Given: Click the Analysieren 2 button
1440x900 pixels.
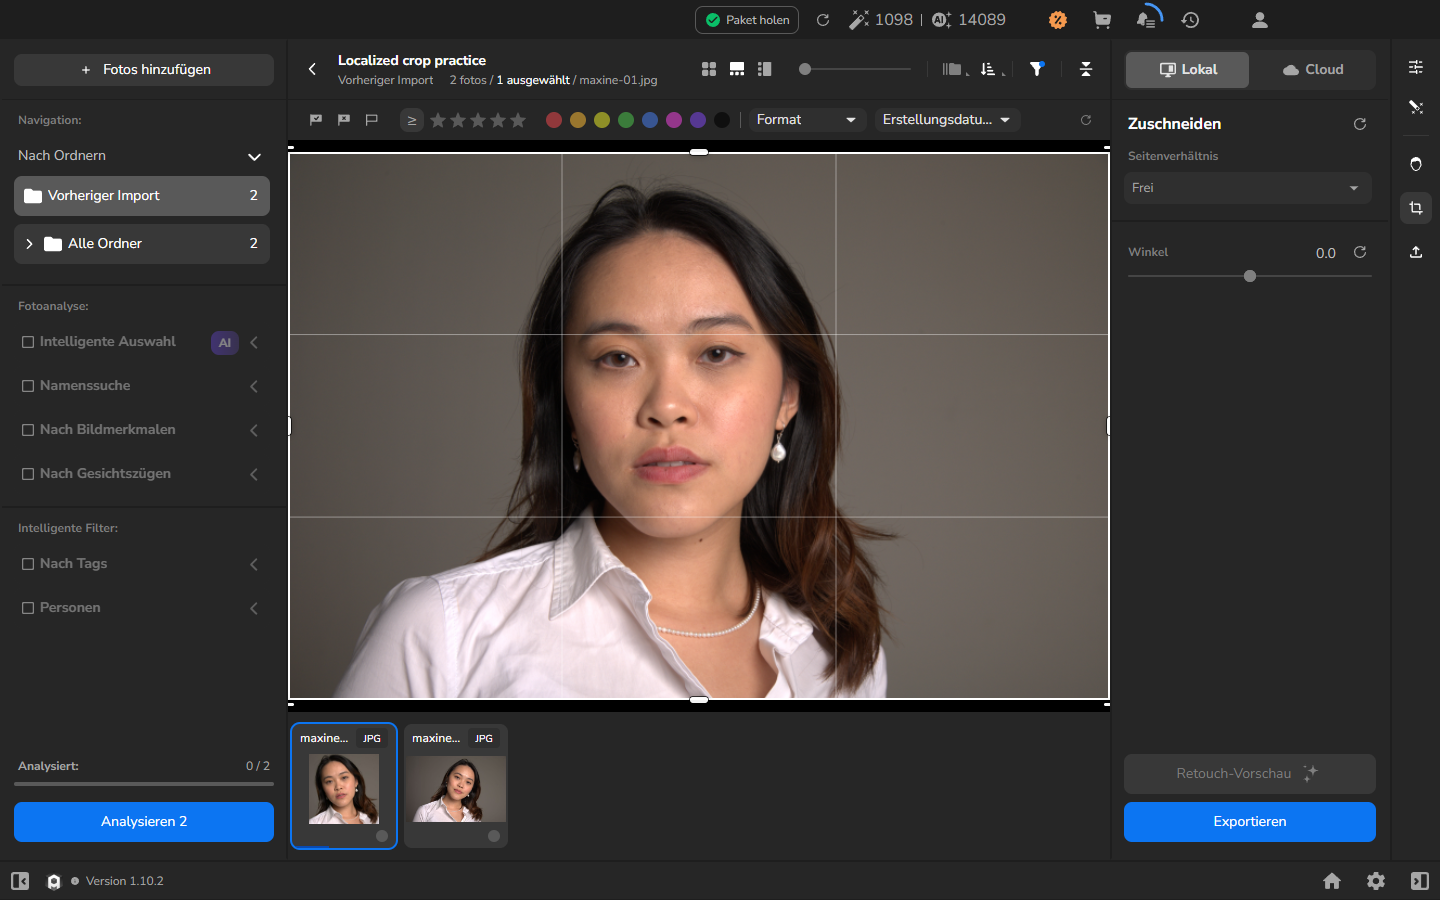Looking at the screenshot, I should pyautogui.click(x=144, y=822).
